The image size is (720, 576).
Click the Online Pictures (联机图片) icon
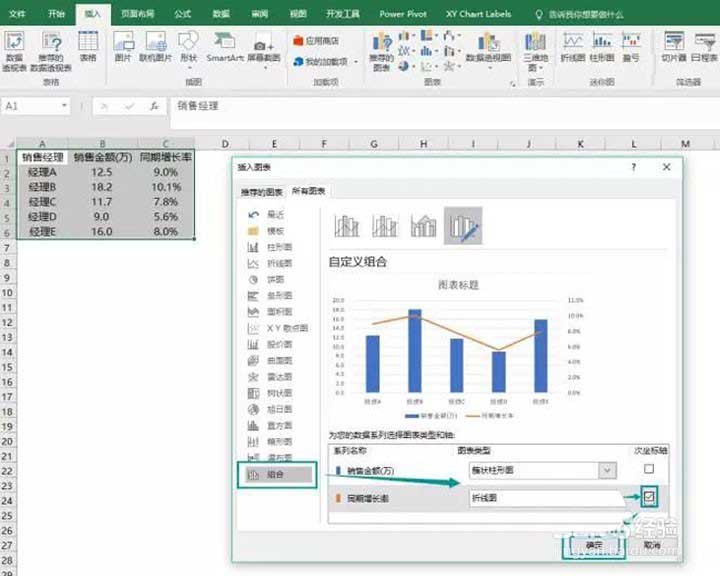point(156,46)
